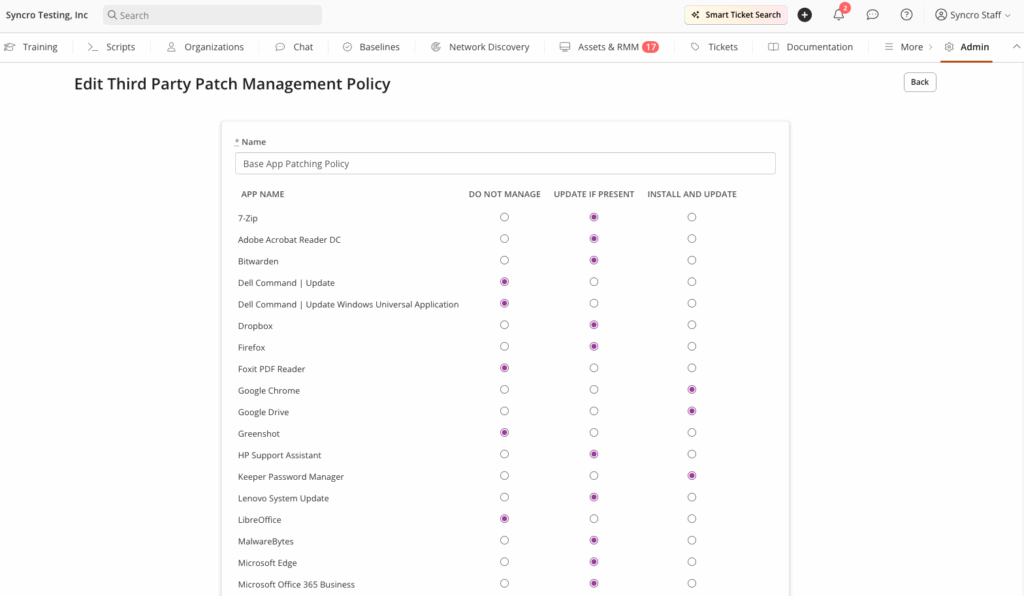Set Google Chrome to Do Not Manage
This screenshot has width=1024, height=596.
[x=504, y=390]
